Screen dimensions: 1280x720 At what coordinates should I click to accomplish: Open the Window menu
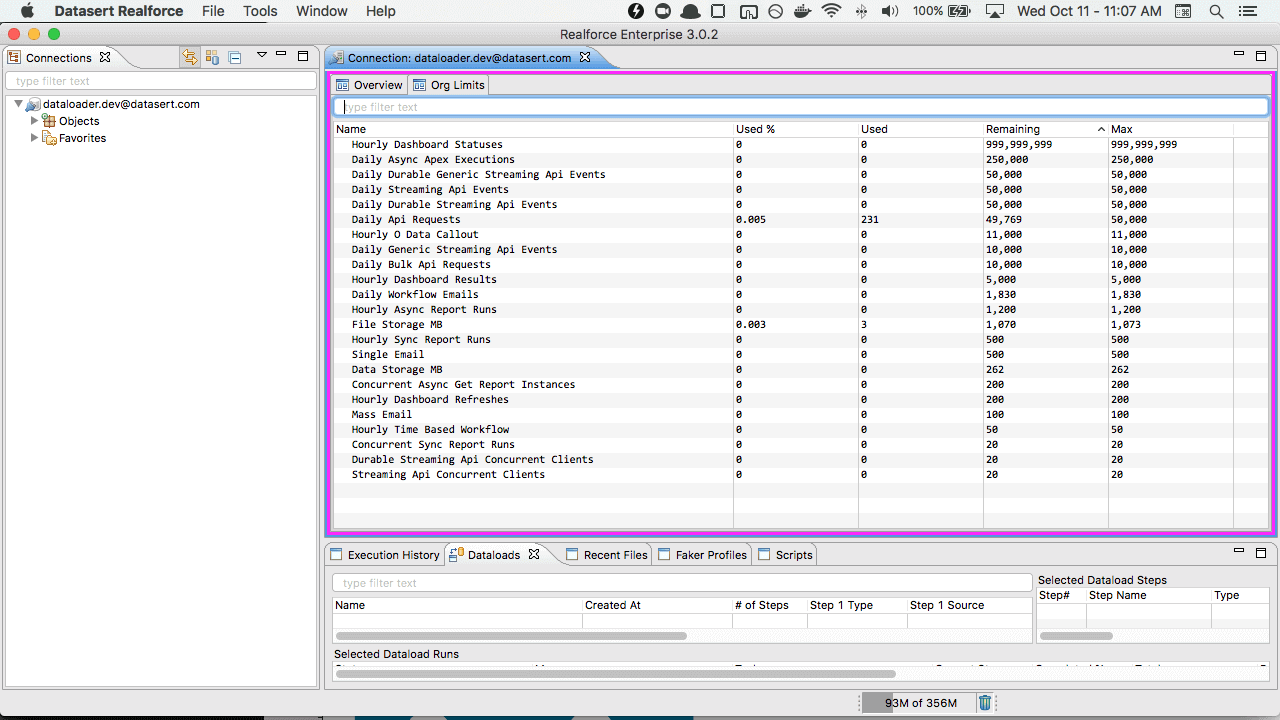(322, 11)
